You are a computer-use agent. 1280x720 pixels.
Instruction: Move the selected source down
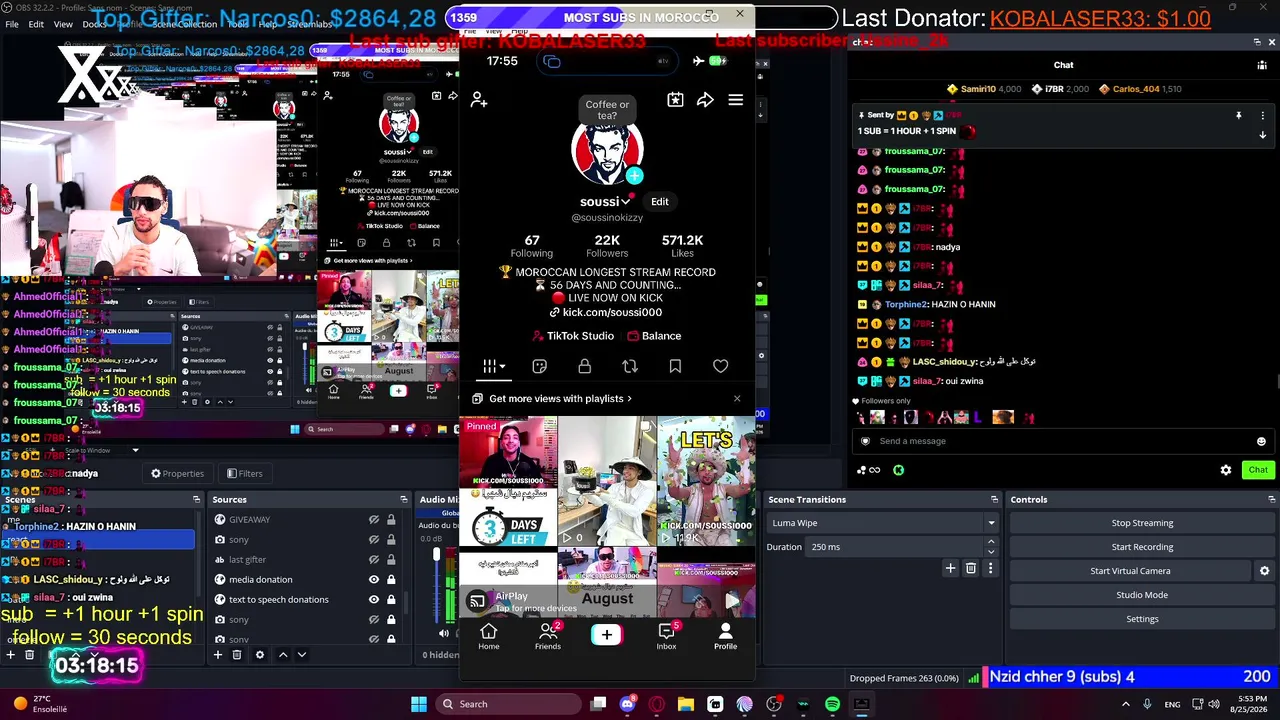click(301, 655)
